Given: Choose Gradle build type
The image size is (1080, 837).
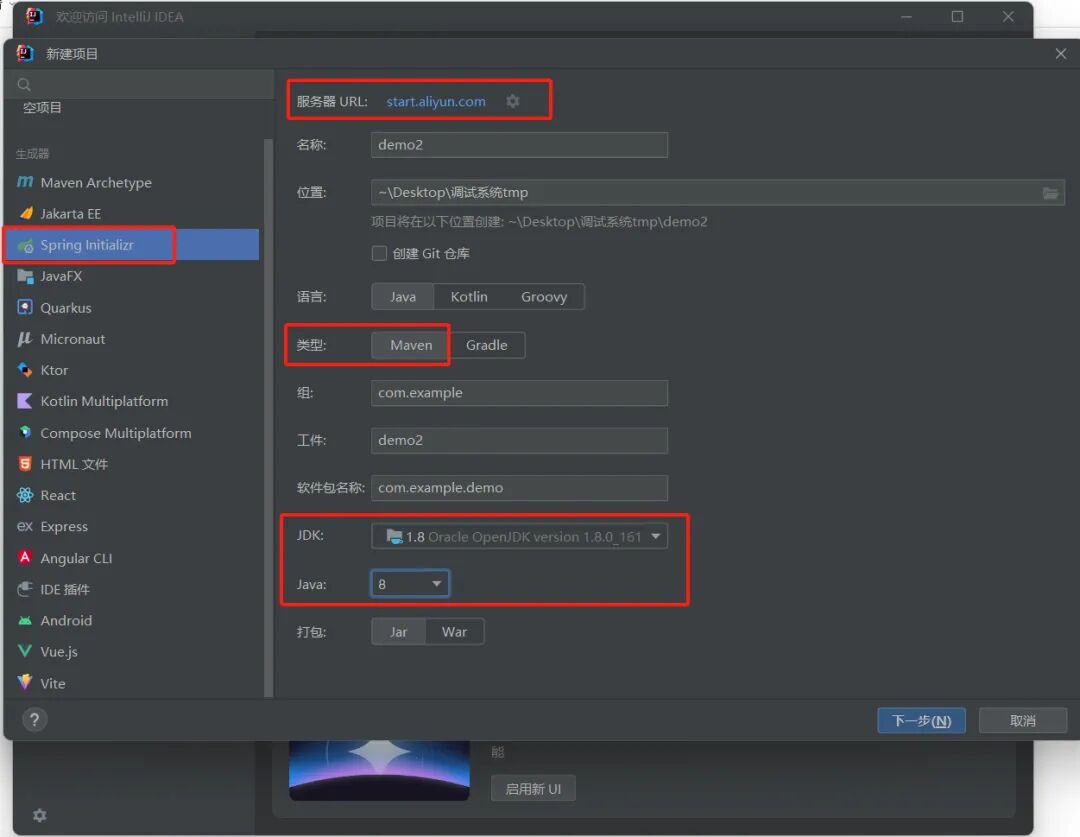Looking at the screenshot, I should click(486, 345).
